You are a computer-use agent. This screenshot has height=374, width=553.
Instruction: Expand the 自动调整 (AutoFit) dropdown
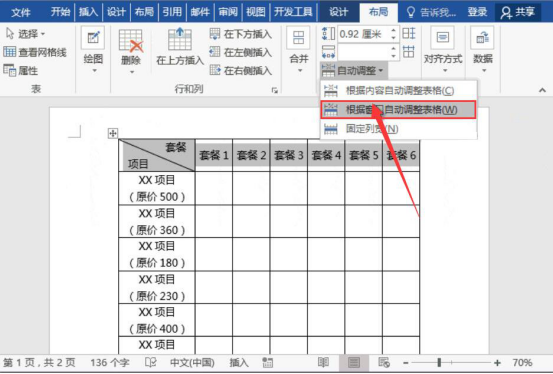(353, 71)
